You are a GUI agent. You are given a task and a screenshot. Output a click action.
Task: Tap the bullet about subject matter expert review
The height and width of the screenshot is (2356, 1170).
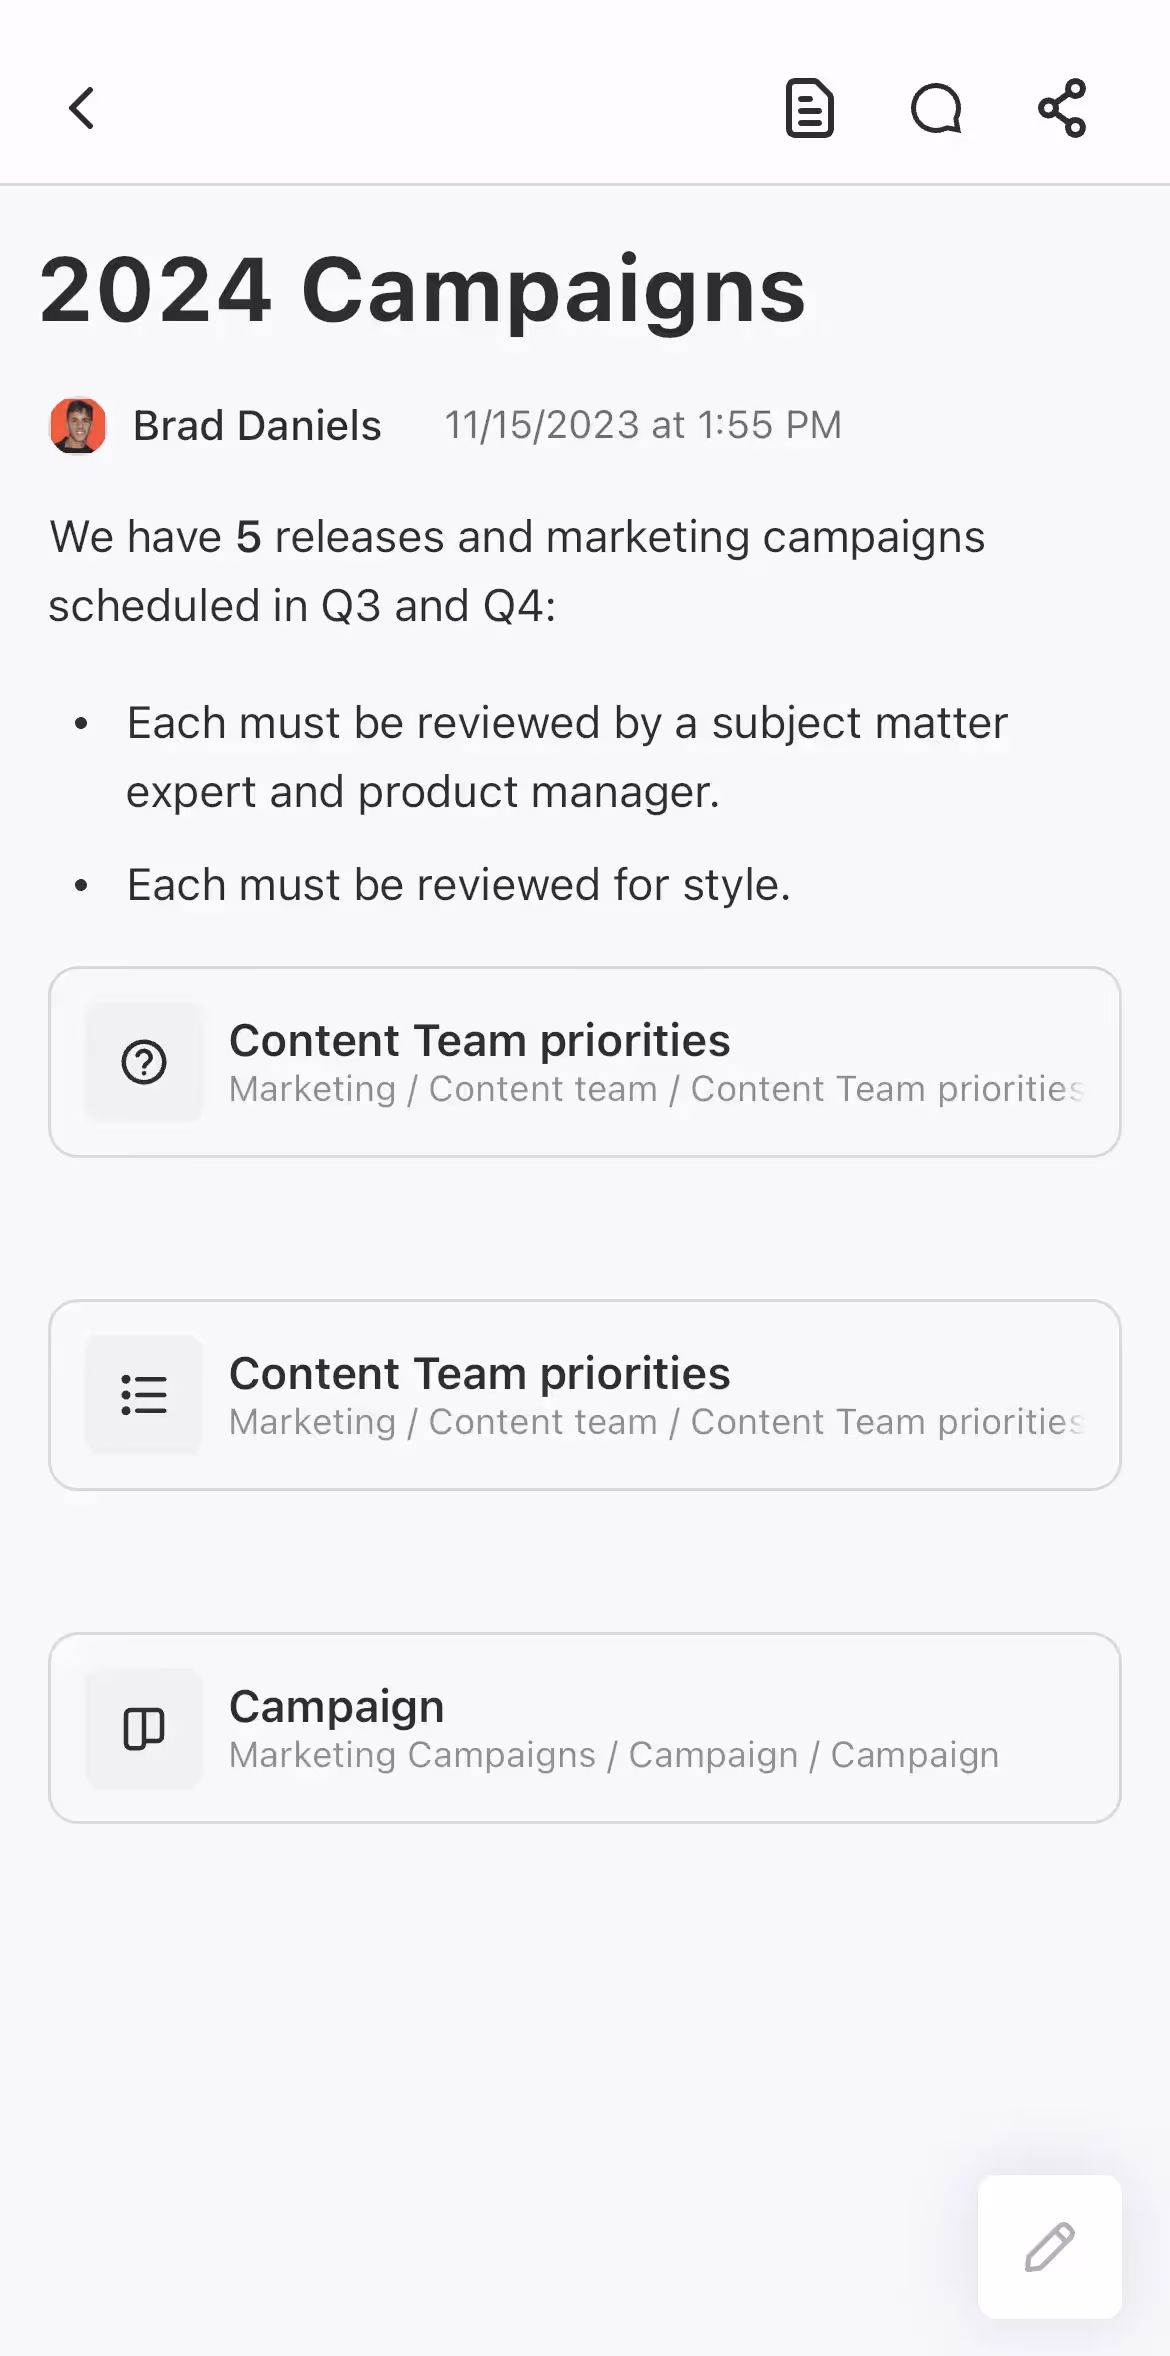click(x=566, y=756)
